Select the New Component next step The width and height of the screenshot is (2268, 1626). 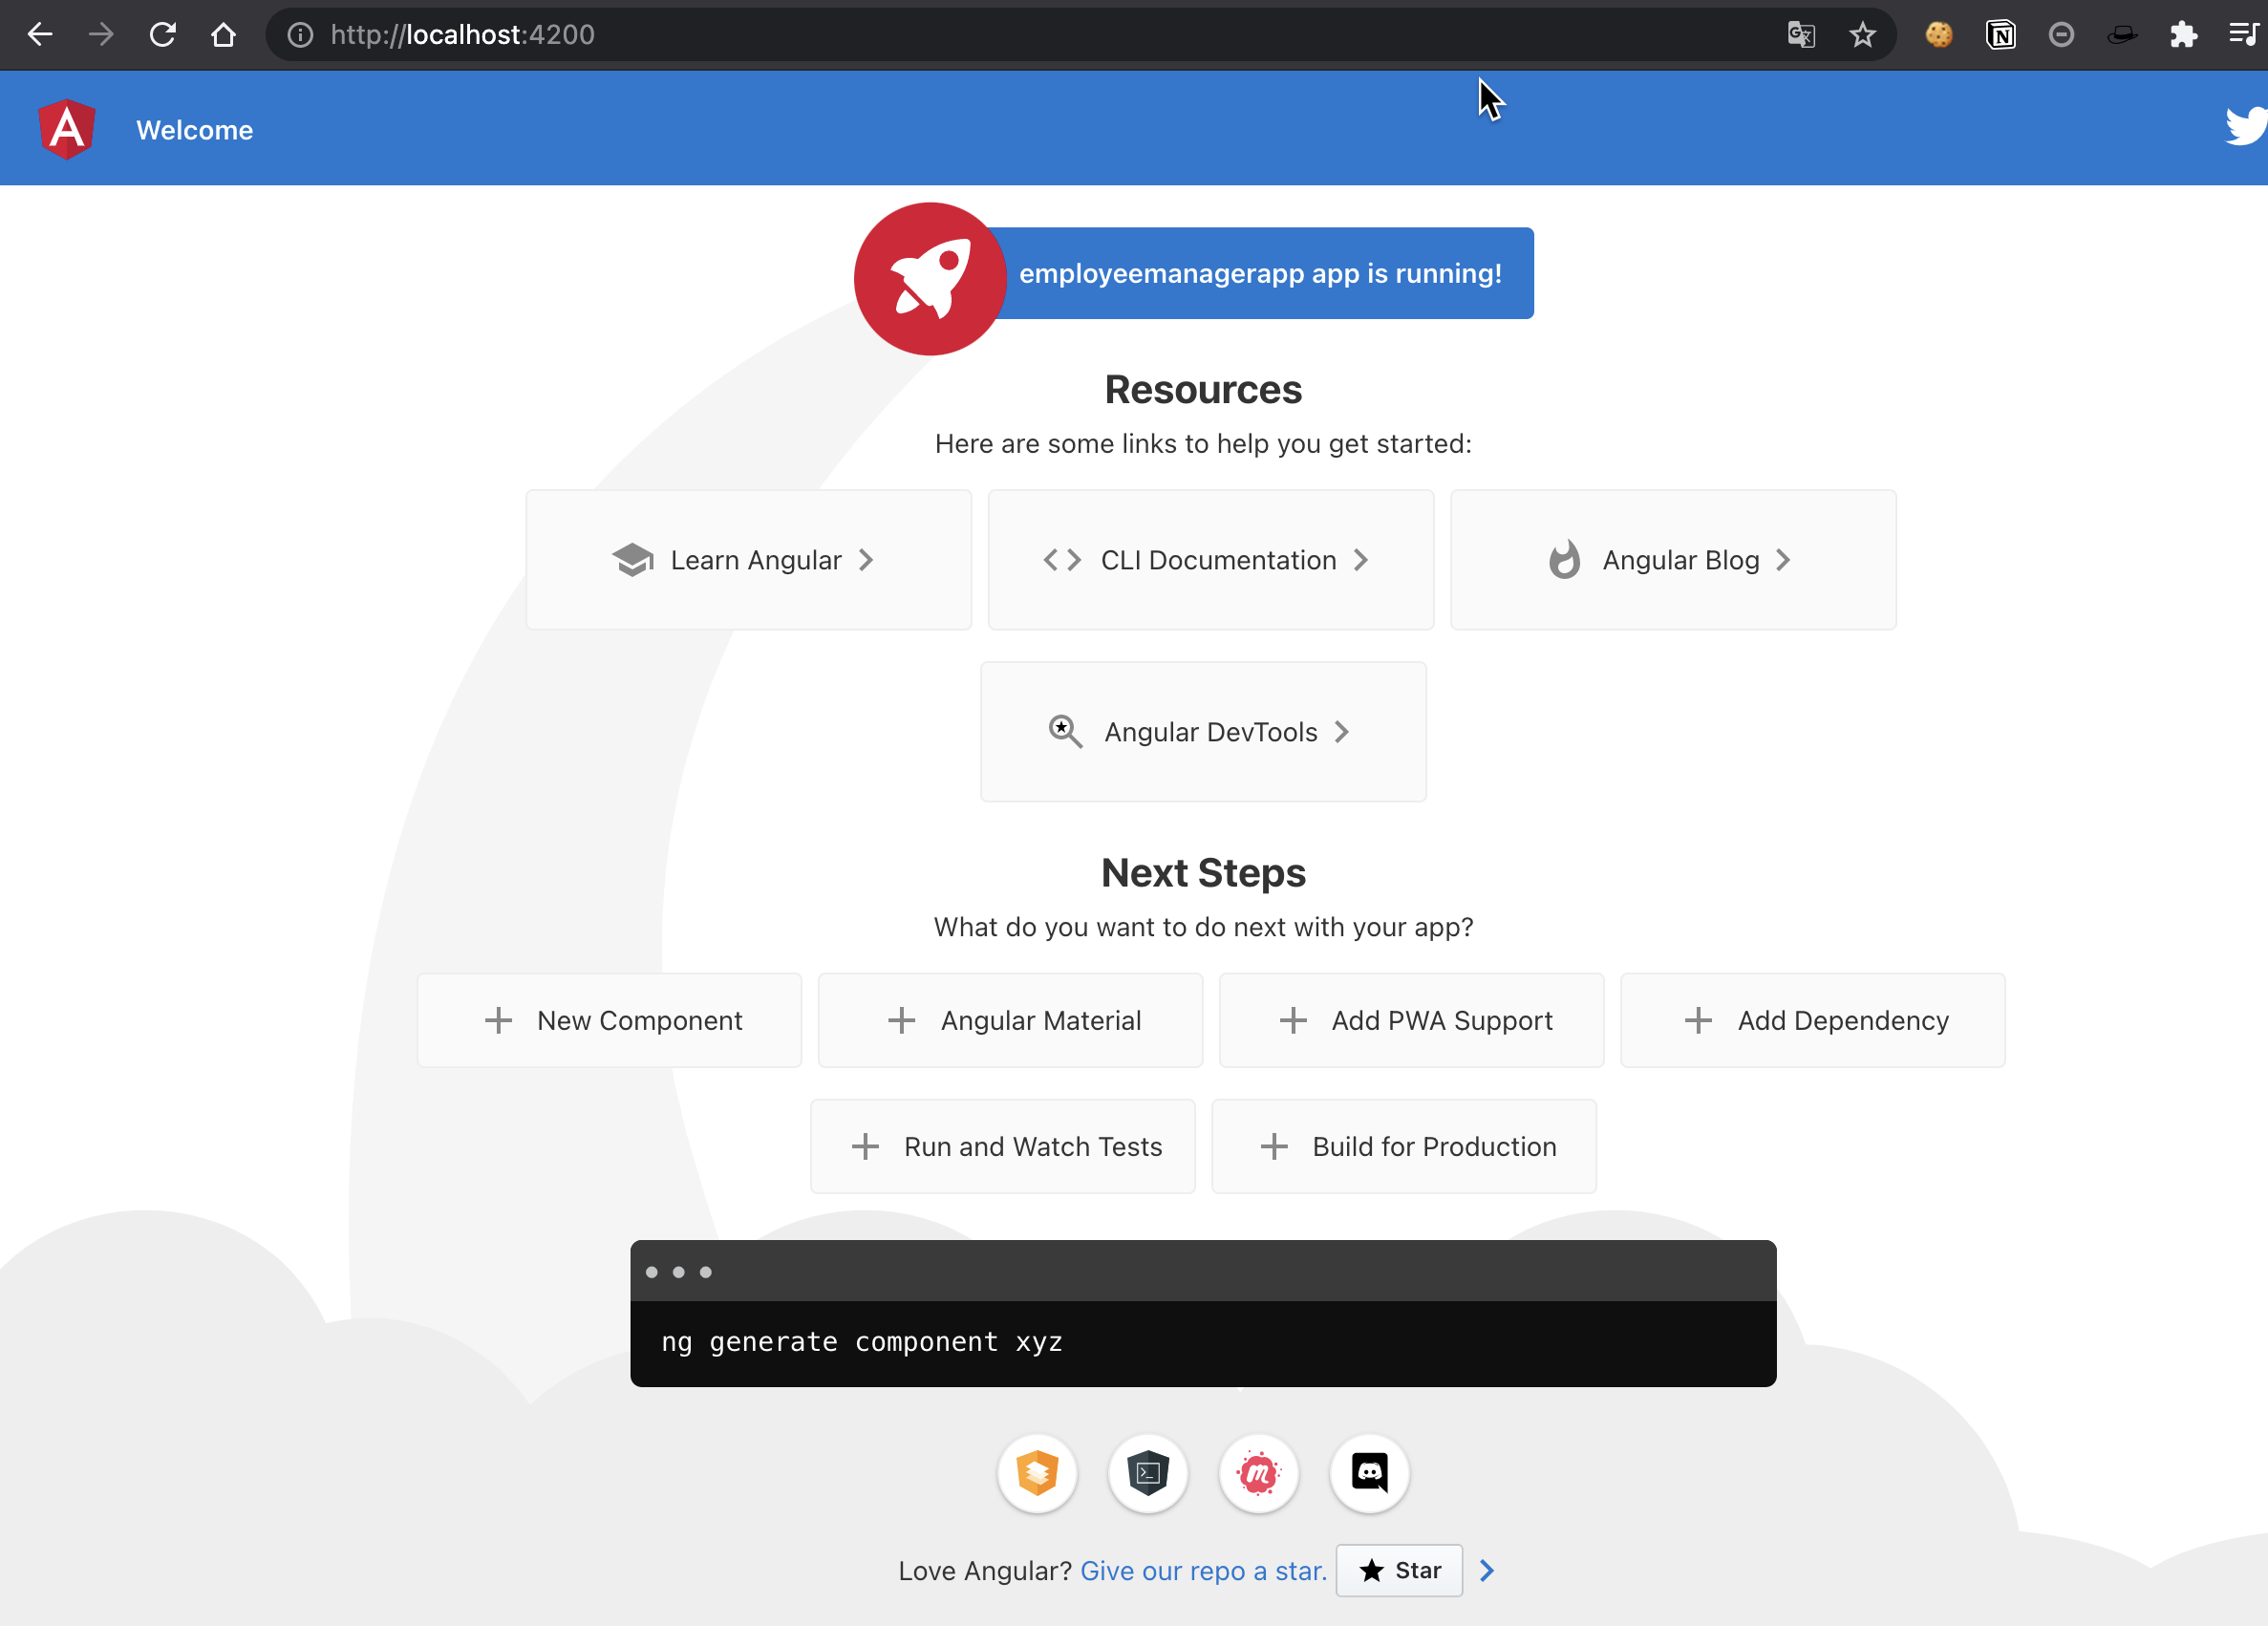click(609, 1020)
